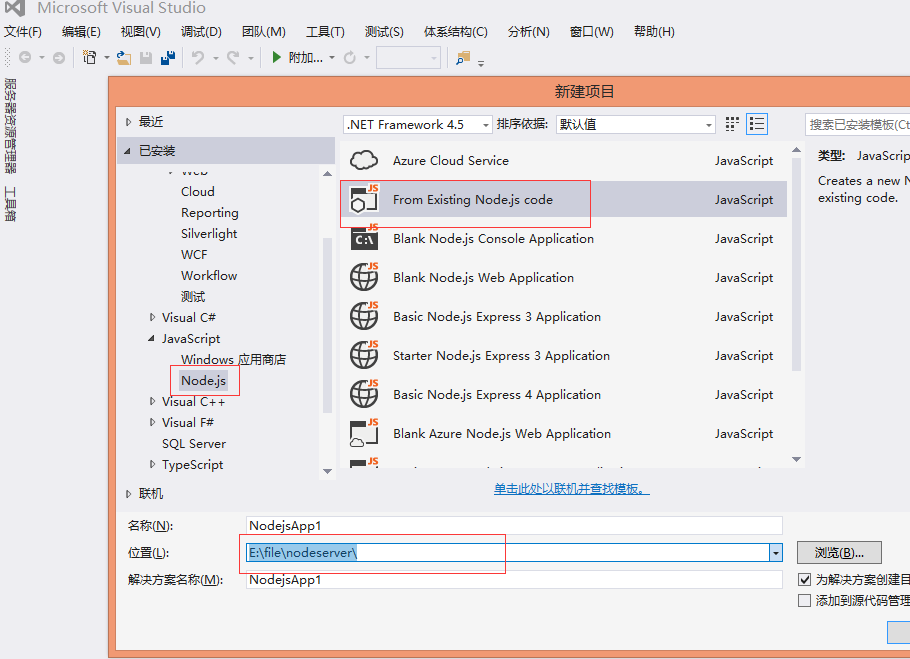Expand the Visual C++ tree node

click(152, 401)
